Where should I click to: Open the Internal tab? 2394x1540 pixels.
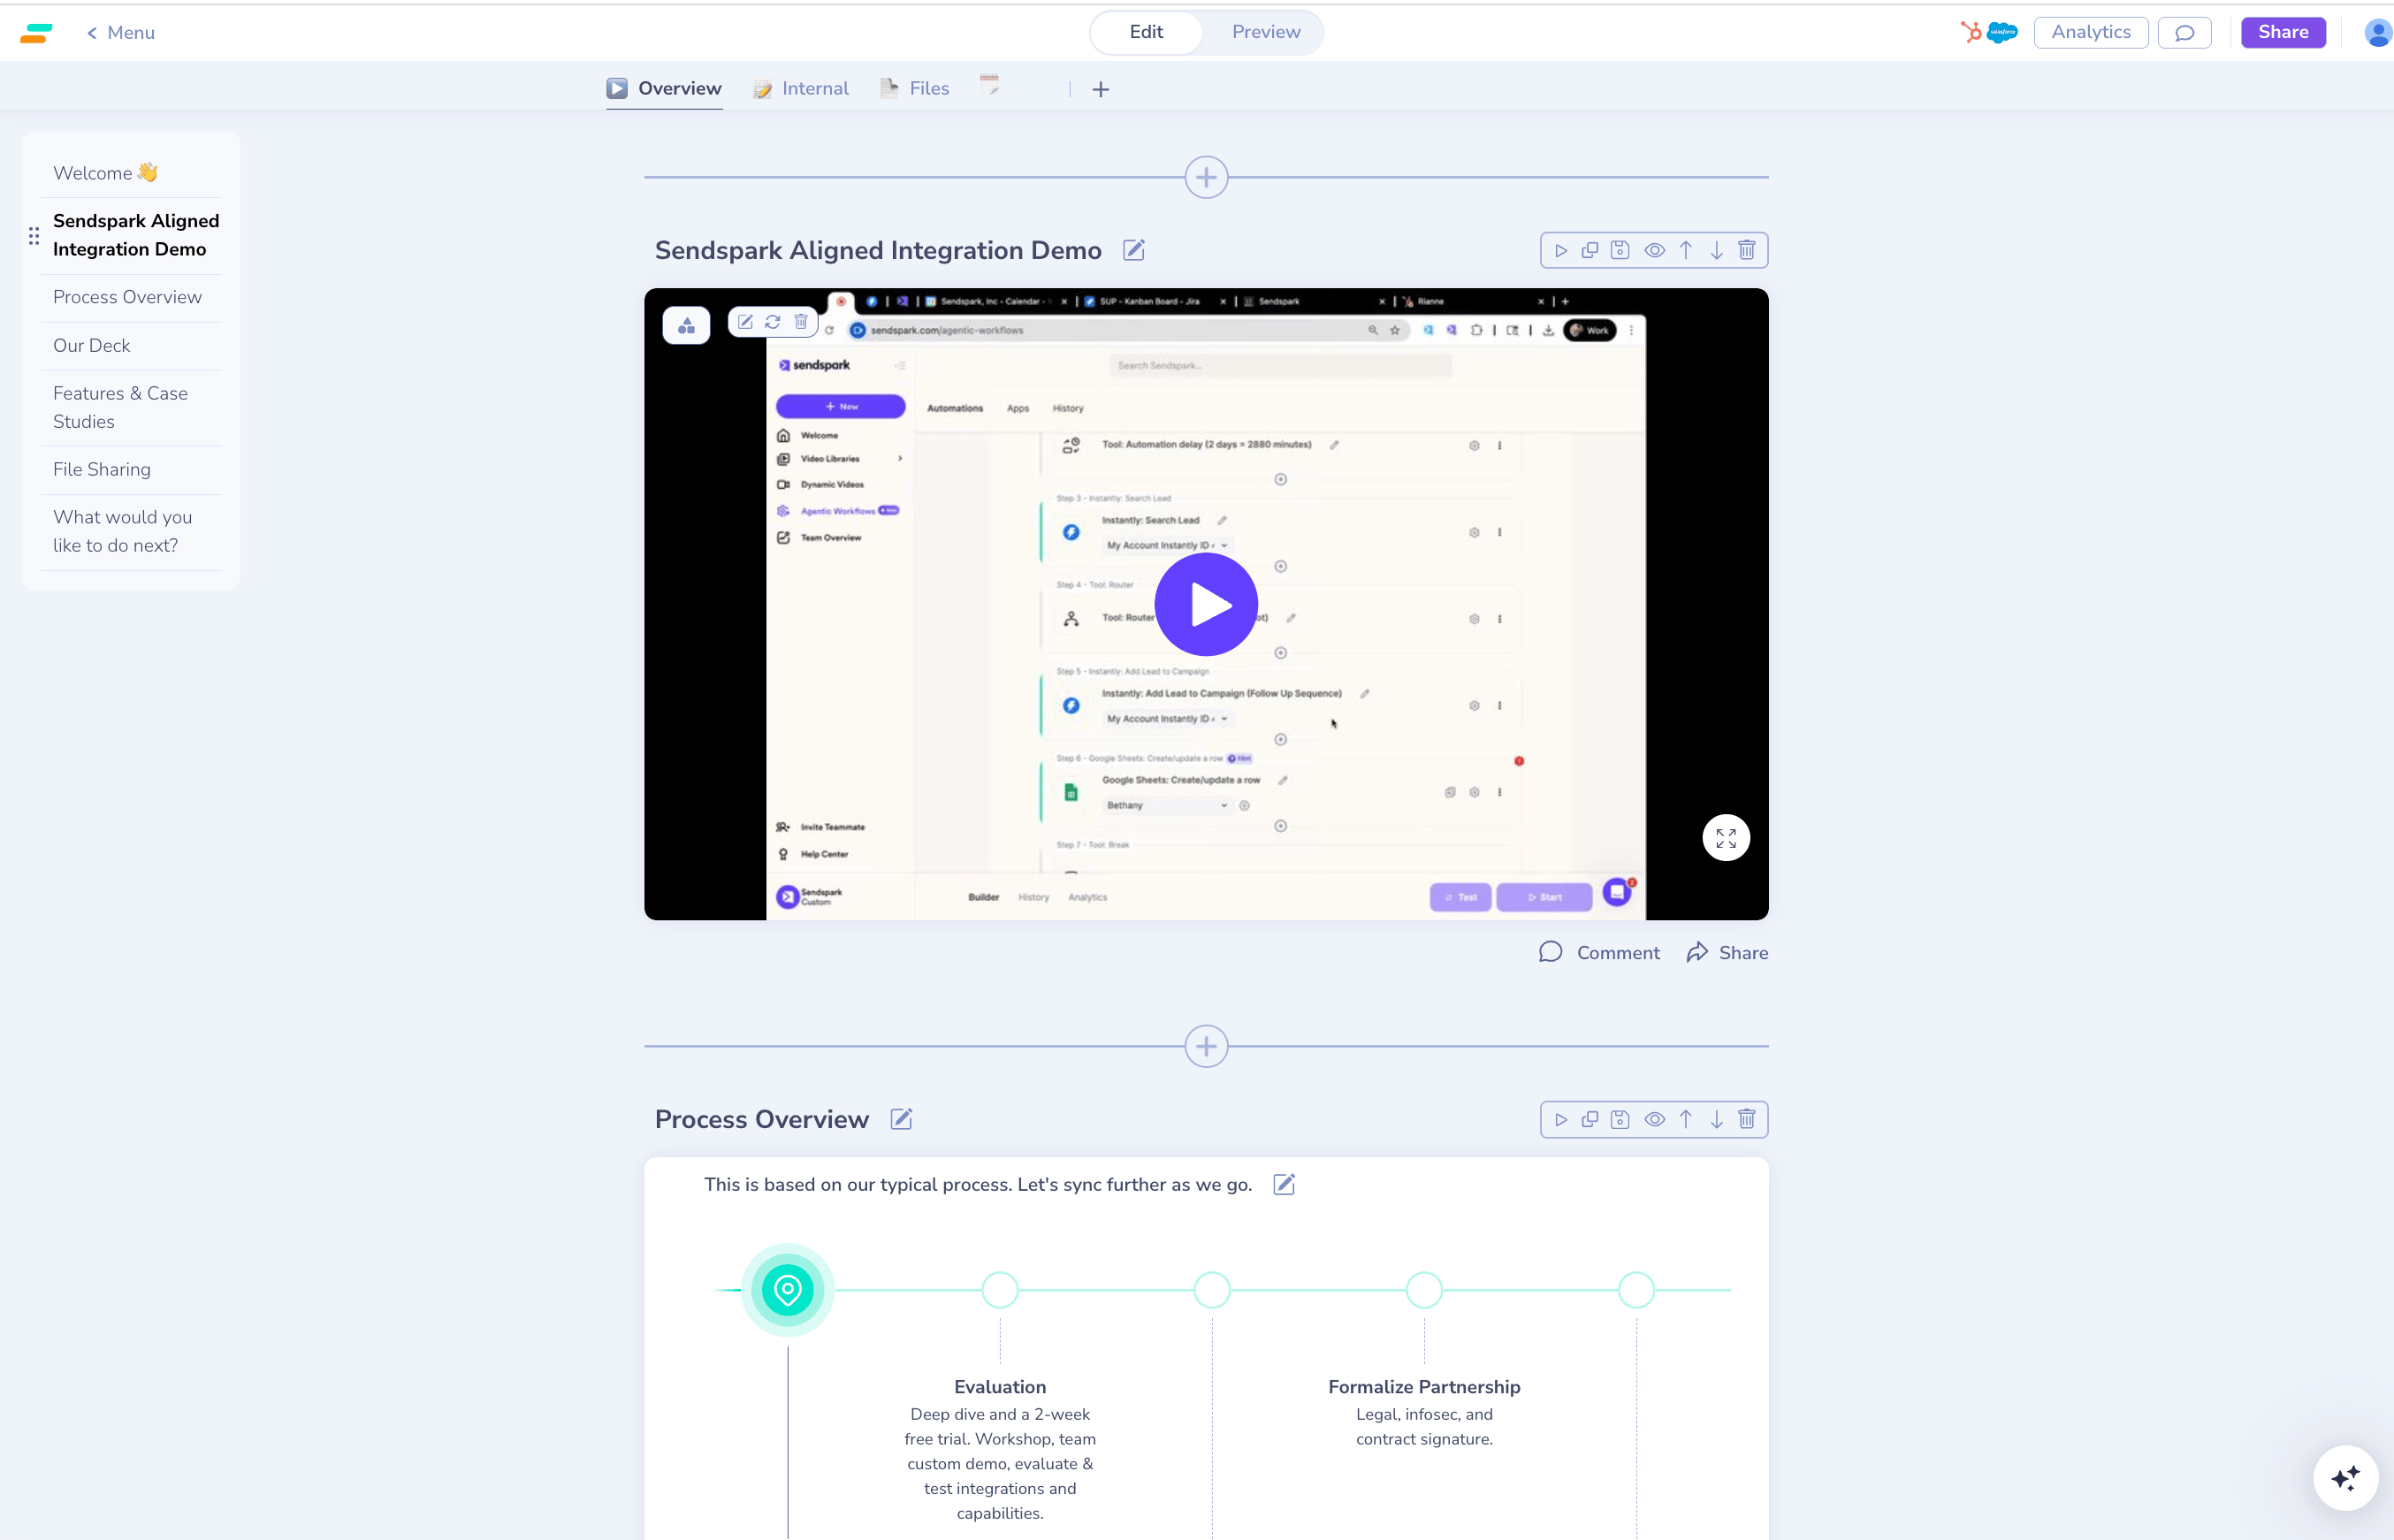coord(801,88)
